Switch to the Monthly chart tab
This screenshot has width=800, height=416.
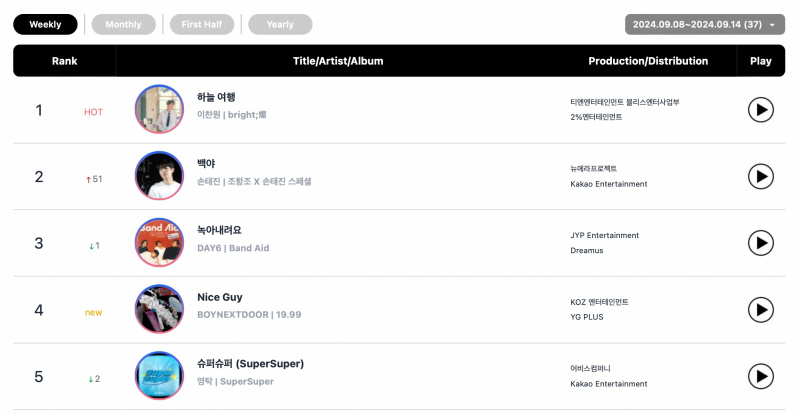pyautogui.click(x=123, y=25)
